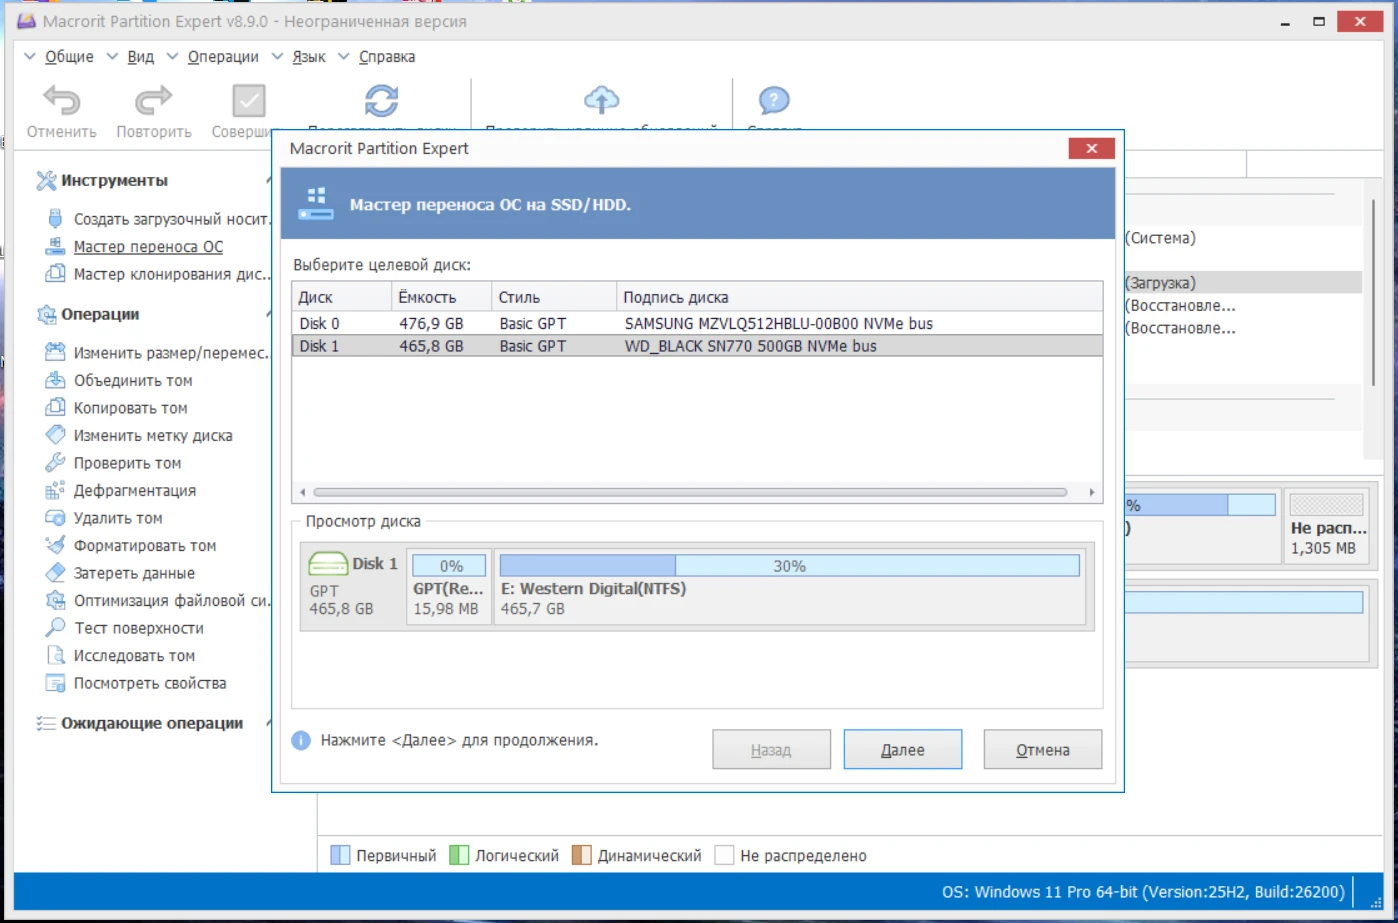Viewport: 1398px width, 923px height.
Task: Click the E: Western Digital 30% usage bar
Action: (x=788, y=566)
